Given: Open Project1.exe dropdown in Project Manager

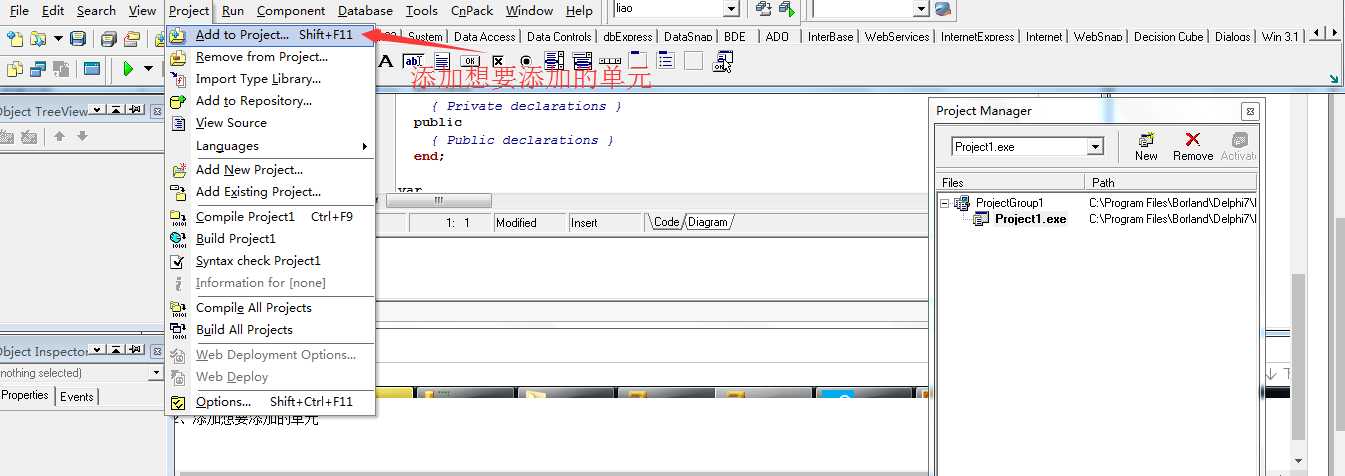Looking at the screenshot, I should pos(1095,147).
